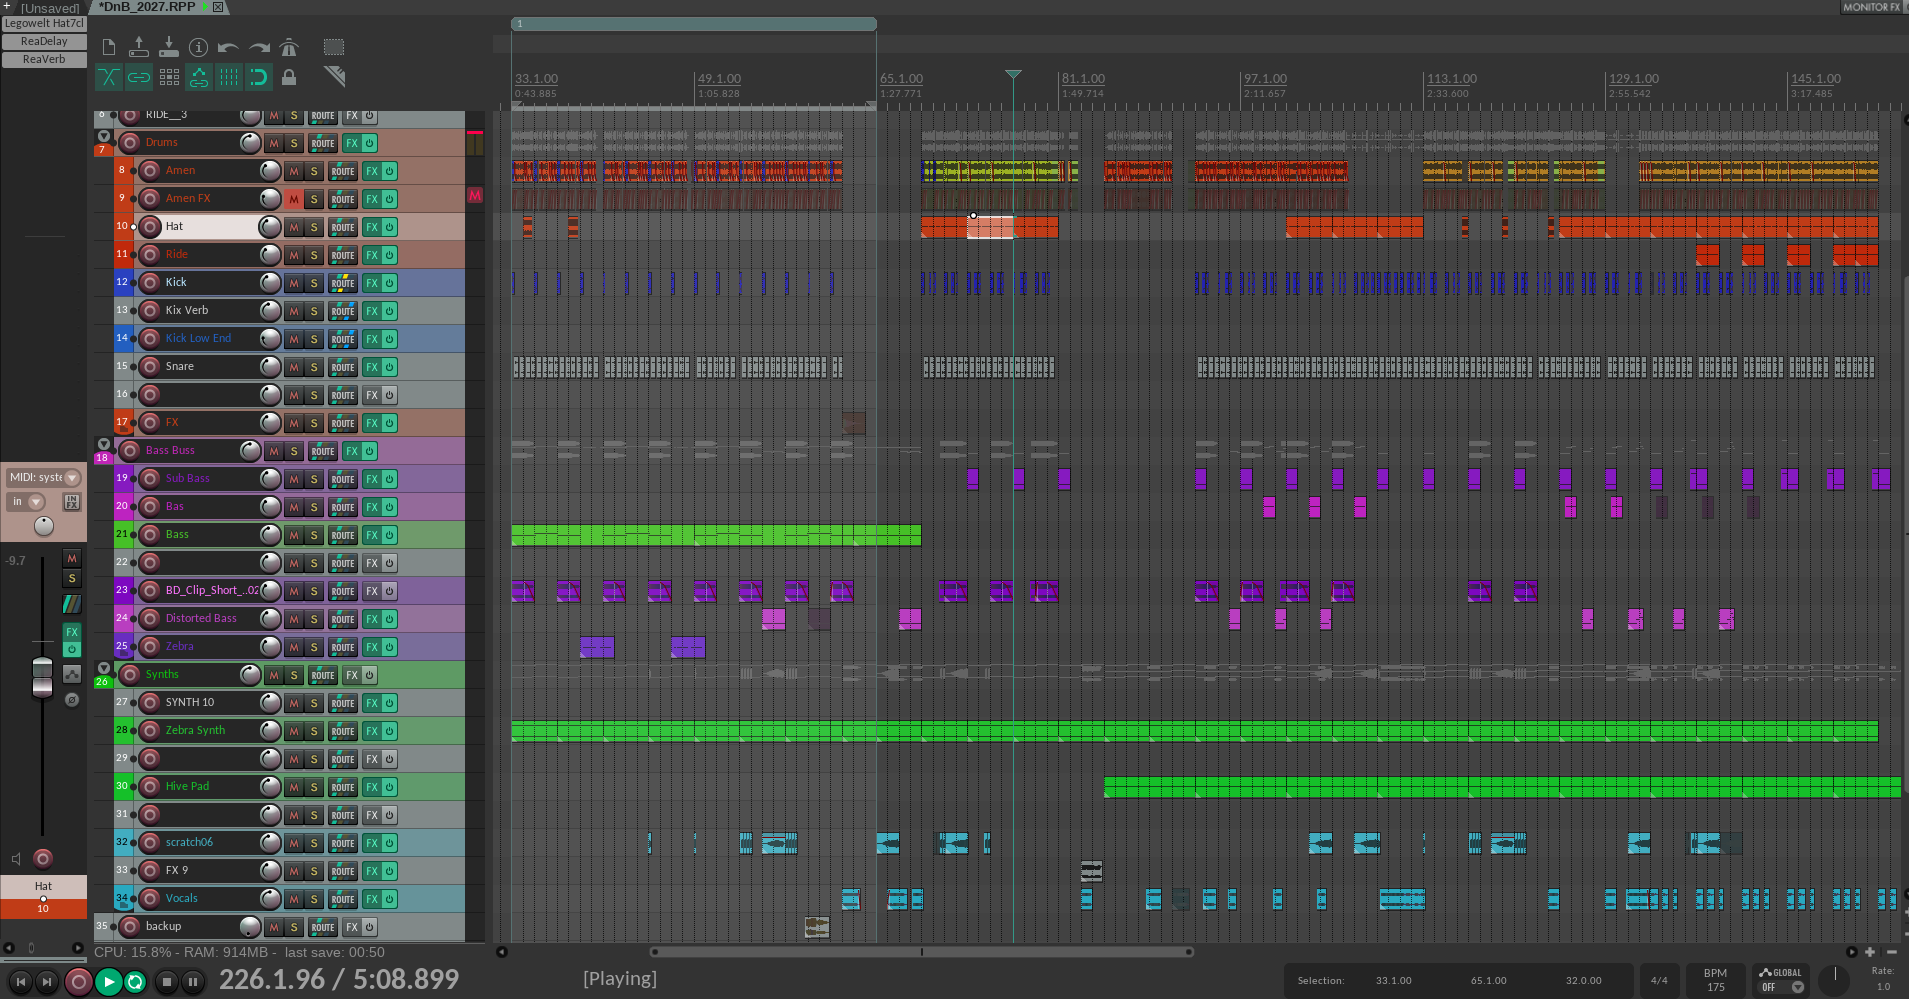Solo the Snare track

(x=314, y=367)
